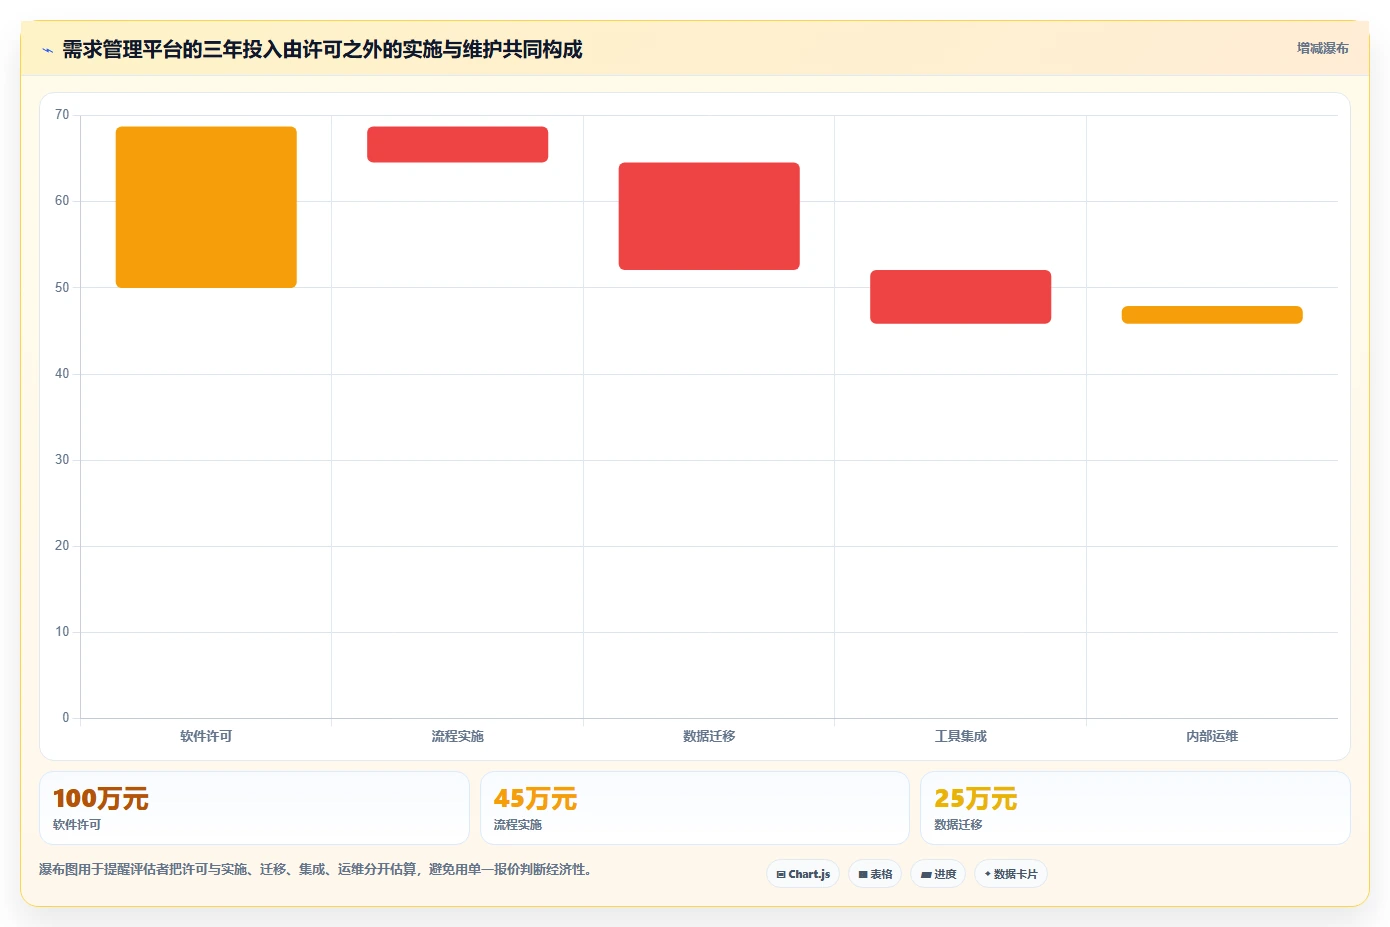Click the 50 y-axis tick label
1390x927 pixels.
[x=62, y=288]
